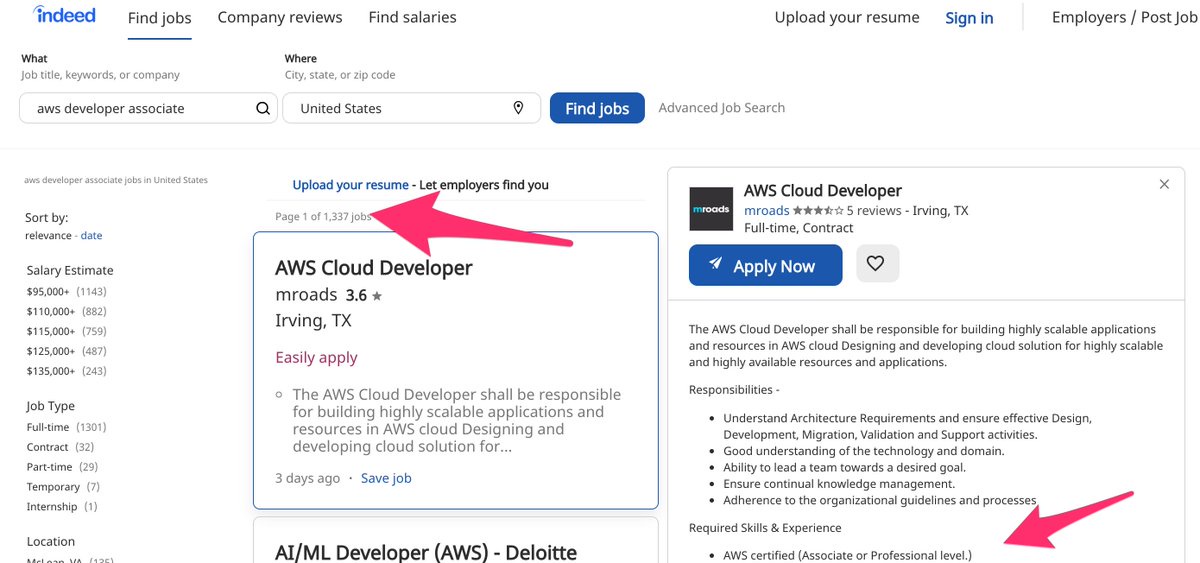The image size is (1200, 563).
Task: Click the mroads company logo
Action: [711, 209]
